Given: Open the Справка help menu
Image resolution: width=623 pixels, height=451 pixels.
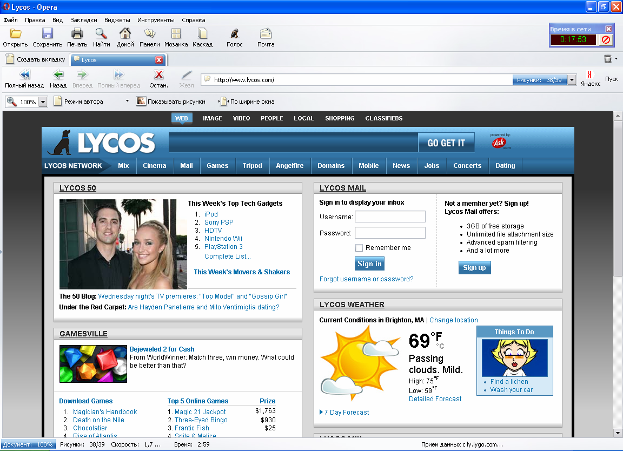Looking at the screenshot, I should point(193,20).
